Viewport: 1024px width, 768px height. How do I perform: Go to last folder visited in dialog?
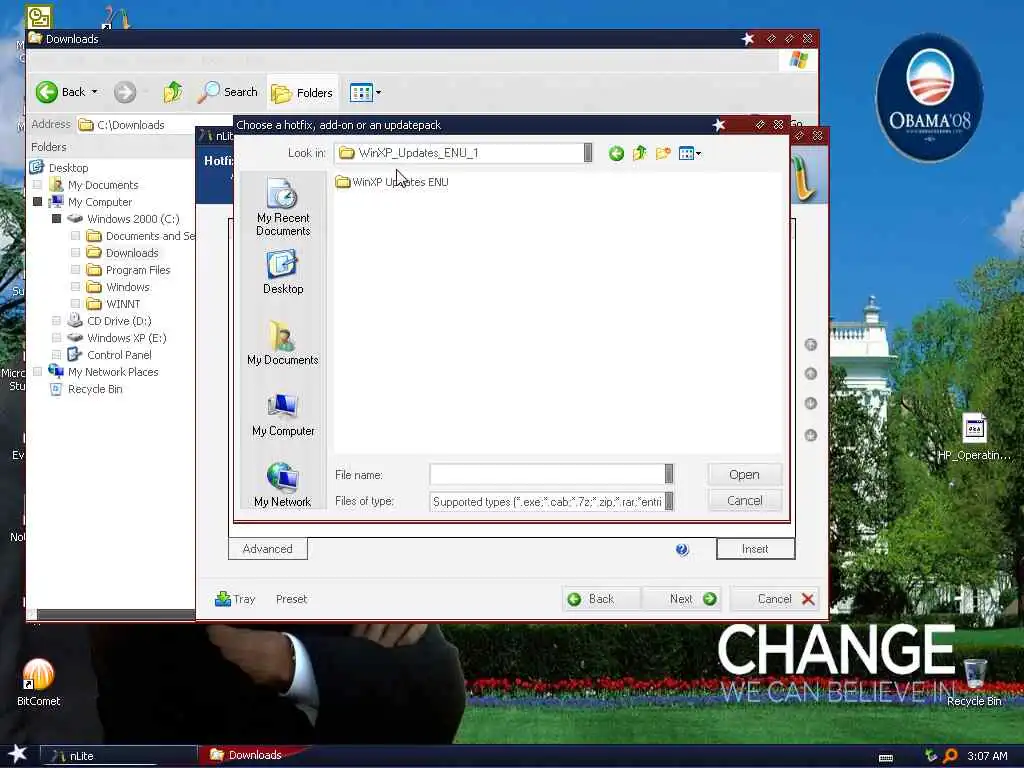[x=616, y=153]
